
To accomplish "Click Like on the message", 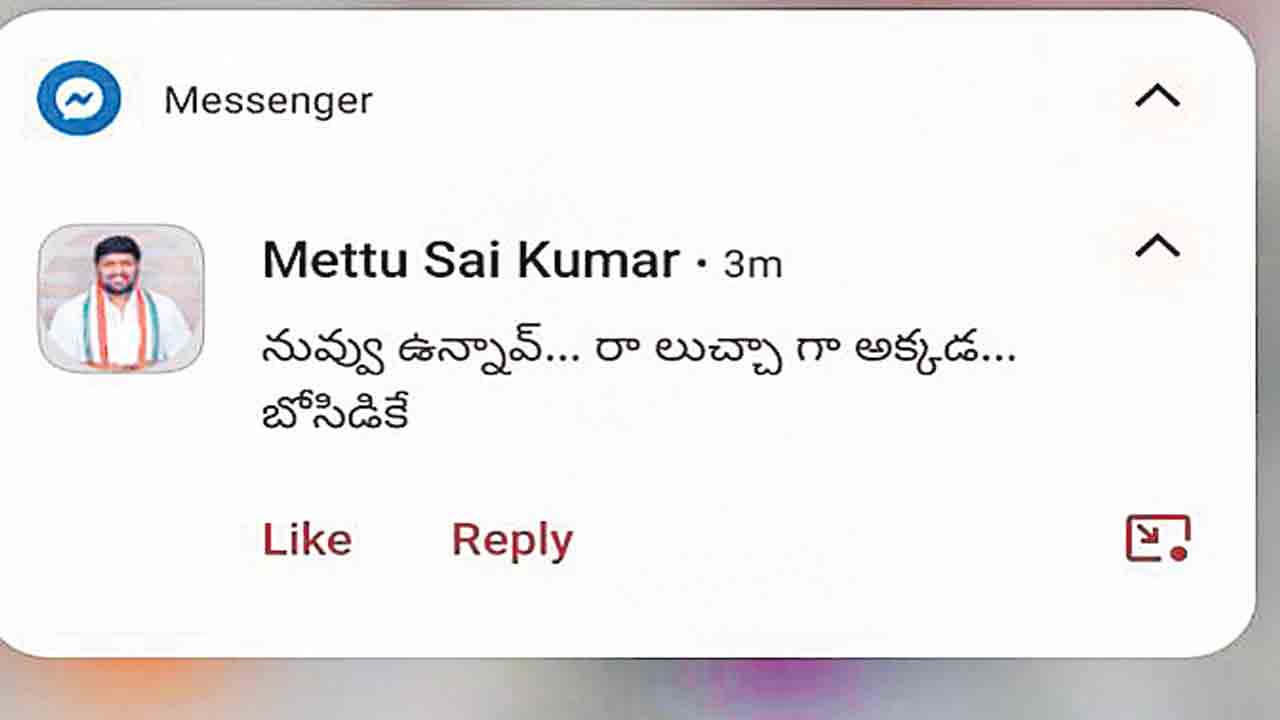I will 306,538.
